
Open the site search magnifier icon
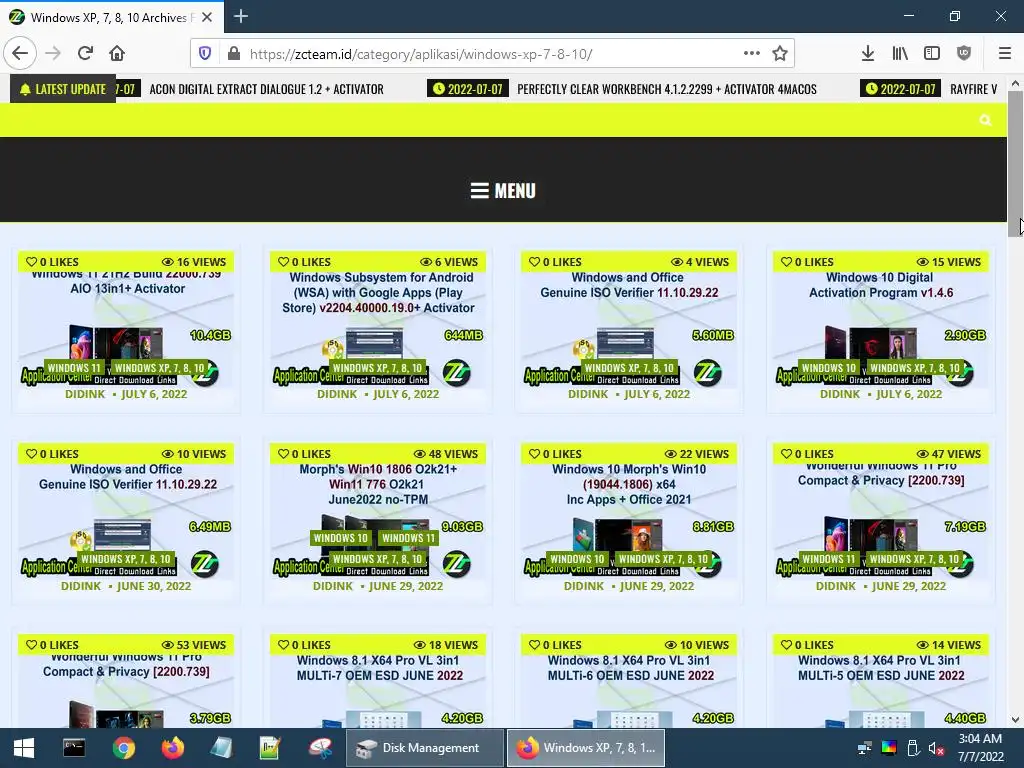(x=985, y=120)
